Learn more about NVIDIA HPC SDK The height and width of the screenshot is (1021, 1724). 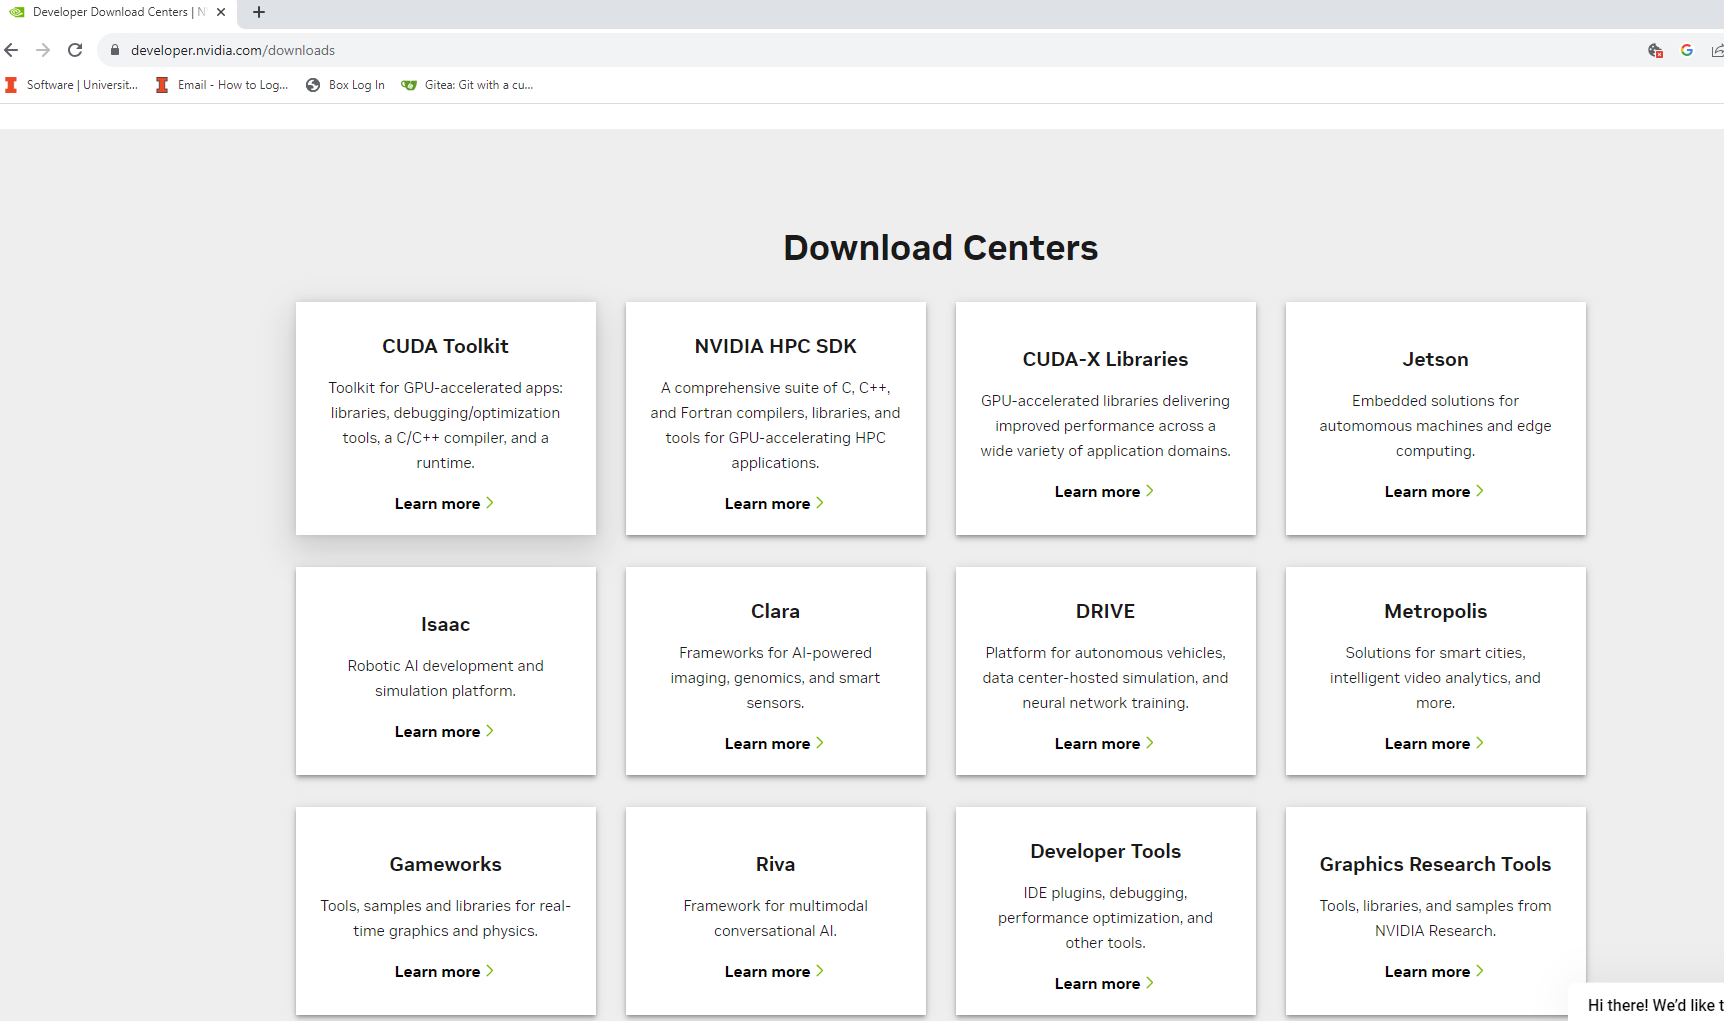click(774, 504)
